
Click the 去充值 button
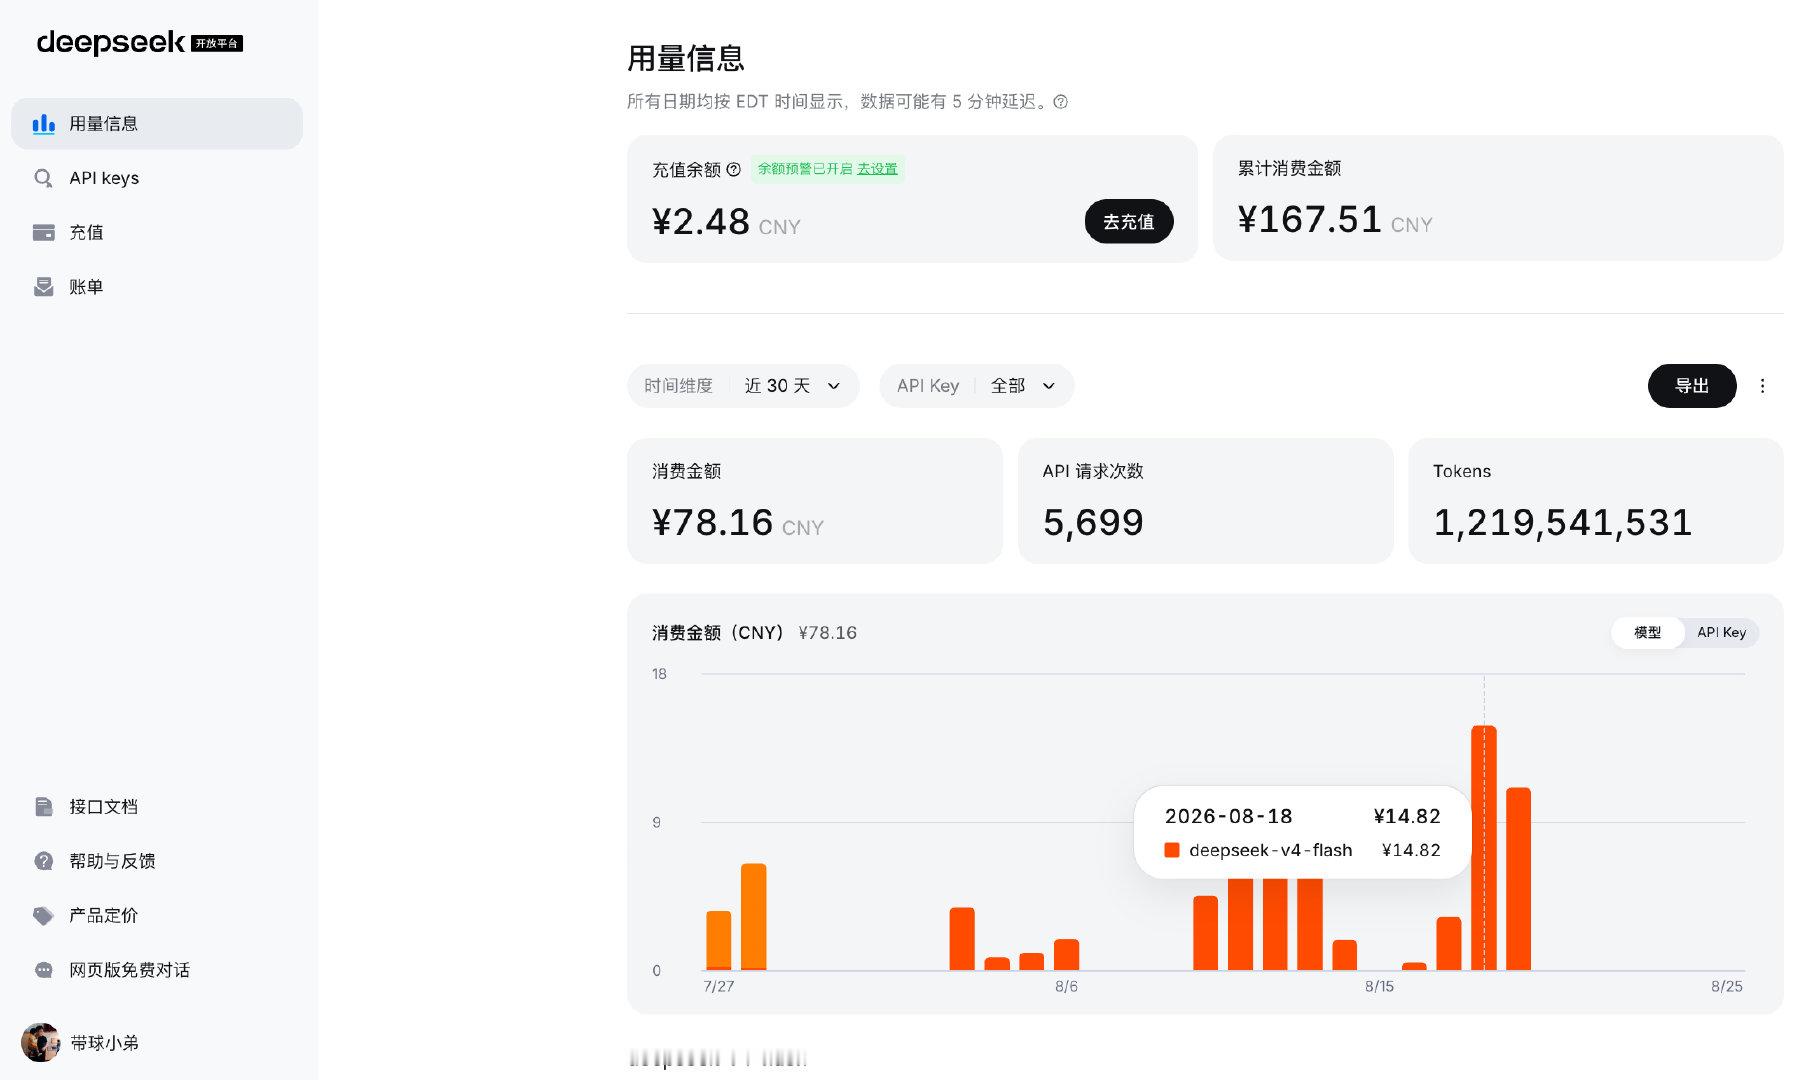click(1129, 221)
